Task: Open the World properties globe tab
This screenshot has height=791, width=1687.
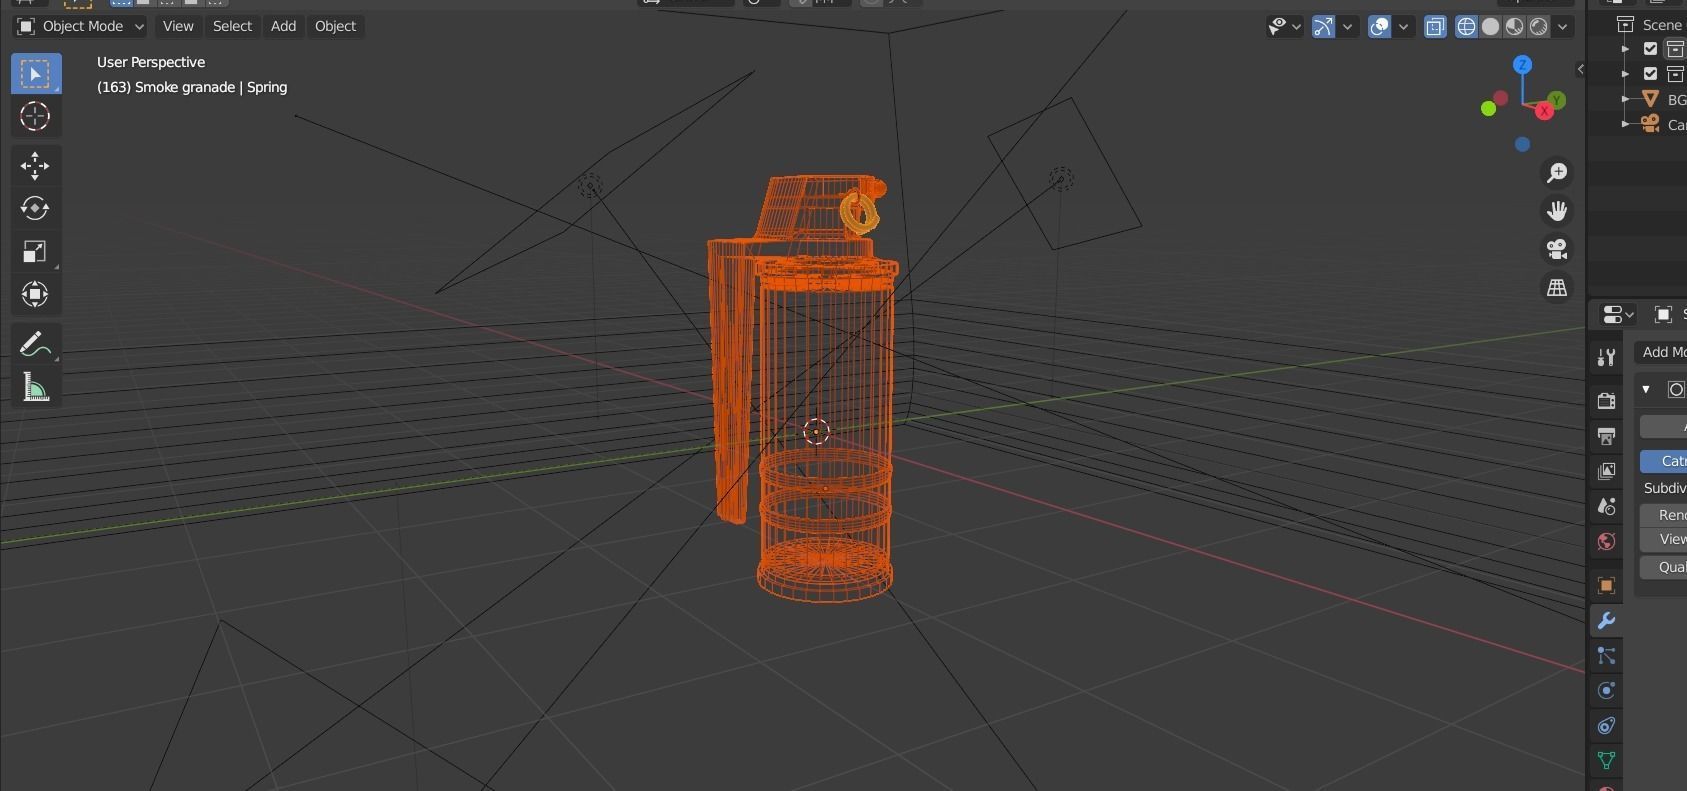Action: click(x=1606, y=541)
